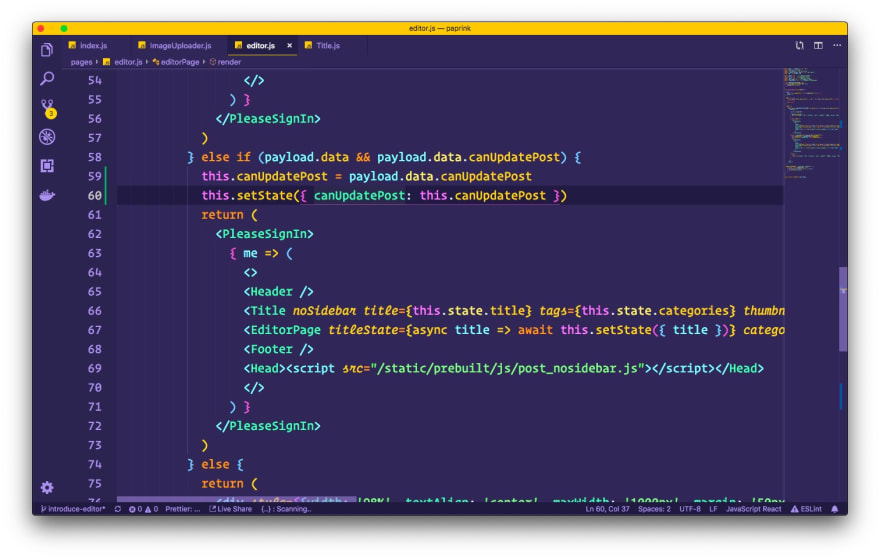Click line number 60 in the gutter
This screenshot has width=880, height=558.
pos(94,195)
